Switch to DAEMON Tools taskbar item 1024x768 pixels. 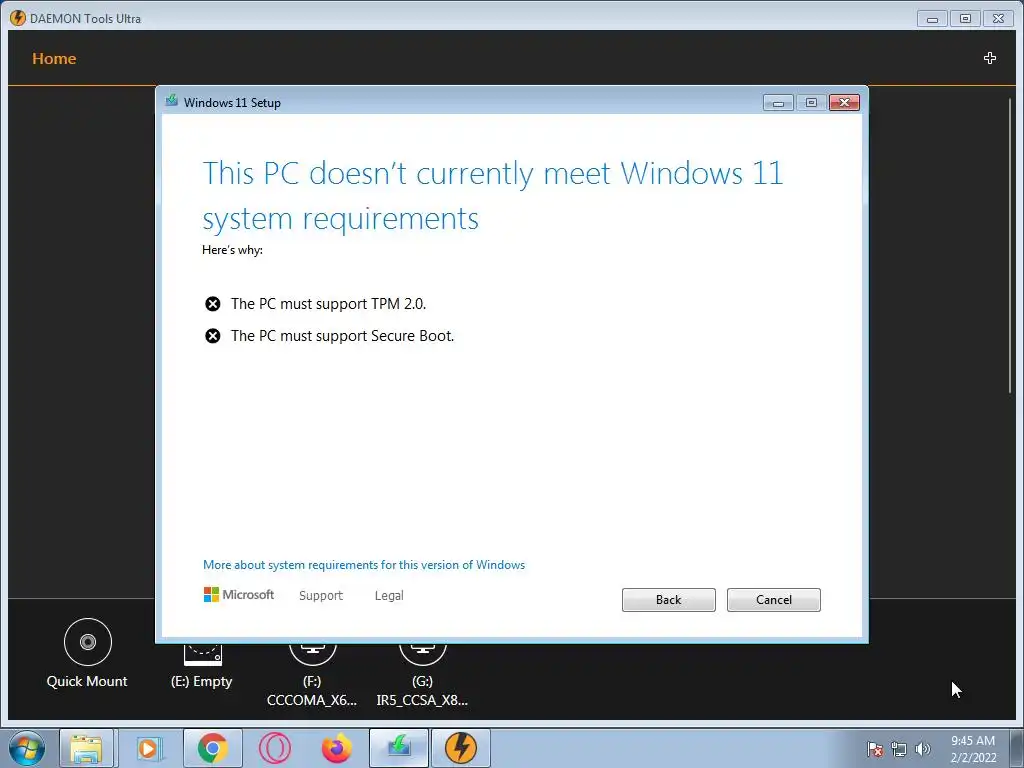(460, 748)
